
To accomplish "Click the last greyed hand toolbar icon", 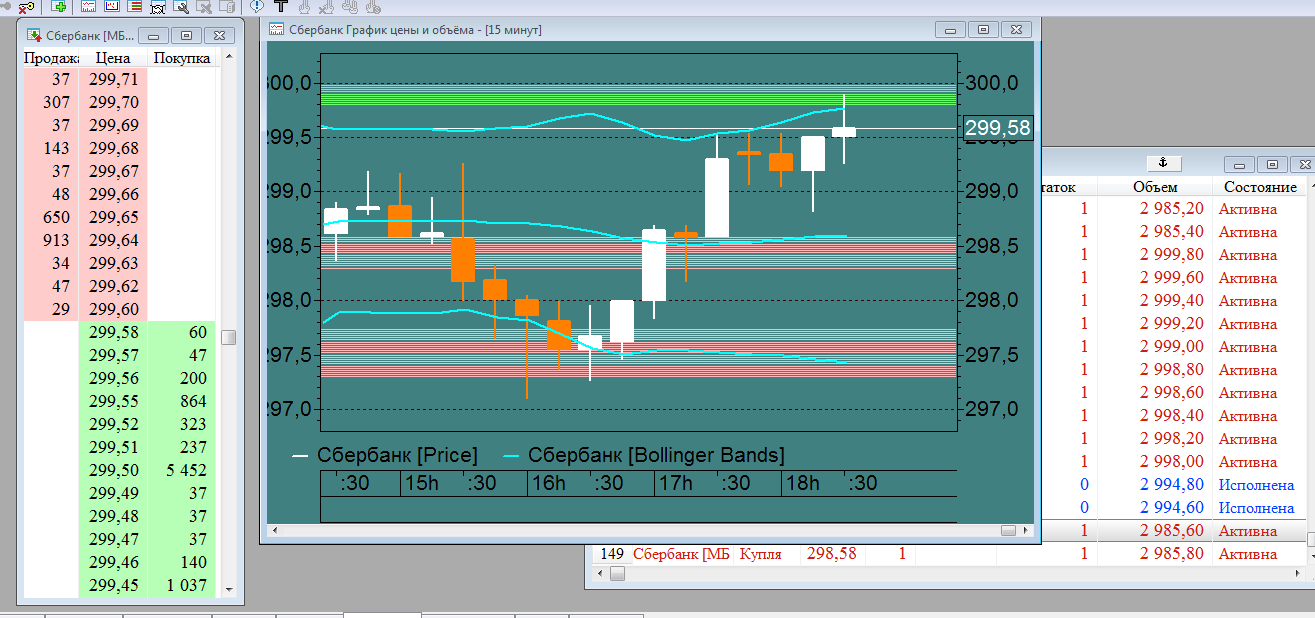I will click(x=372, y=7).
